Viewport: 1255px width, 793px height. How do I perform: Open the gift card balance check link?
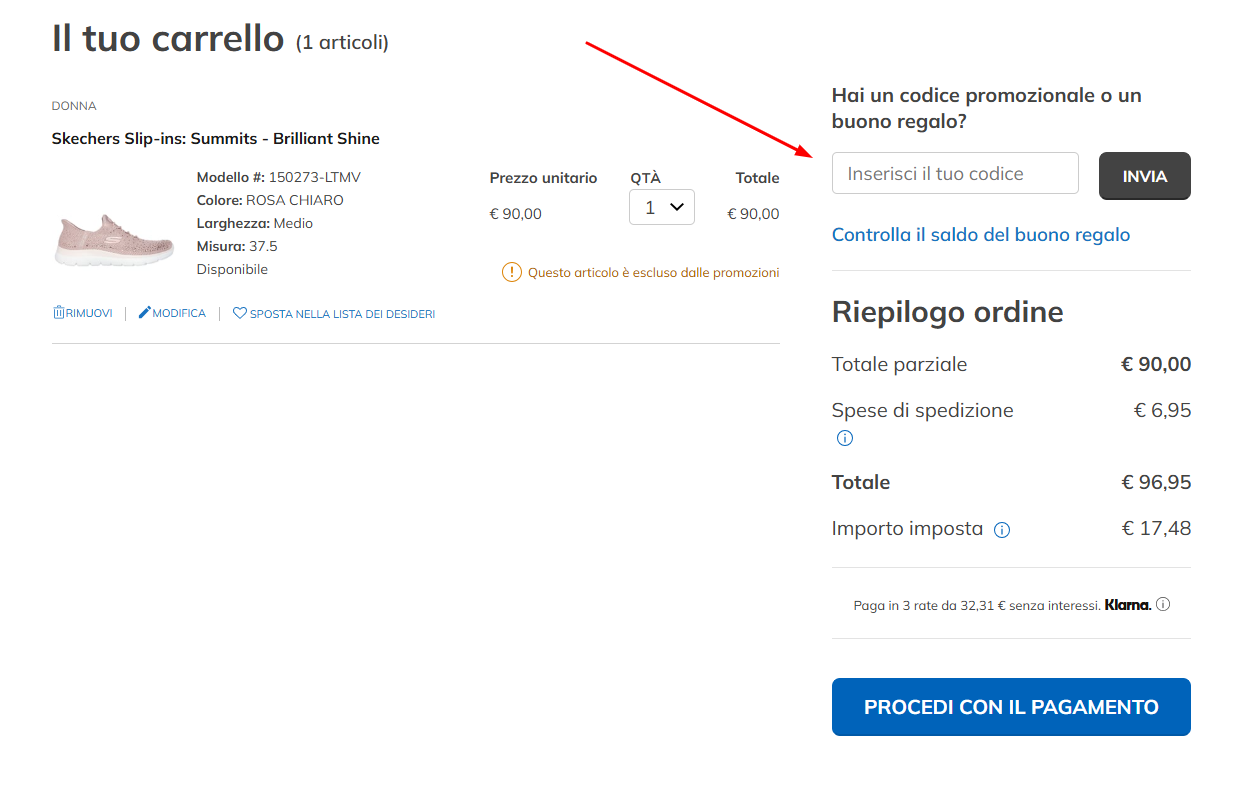click(x=981, y=234)
